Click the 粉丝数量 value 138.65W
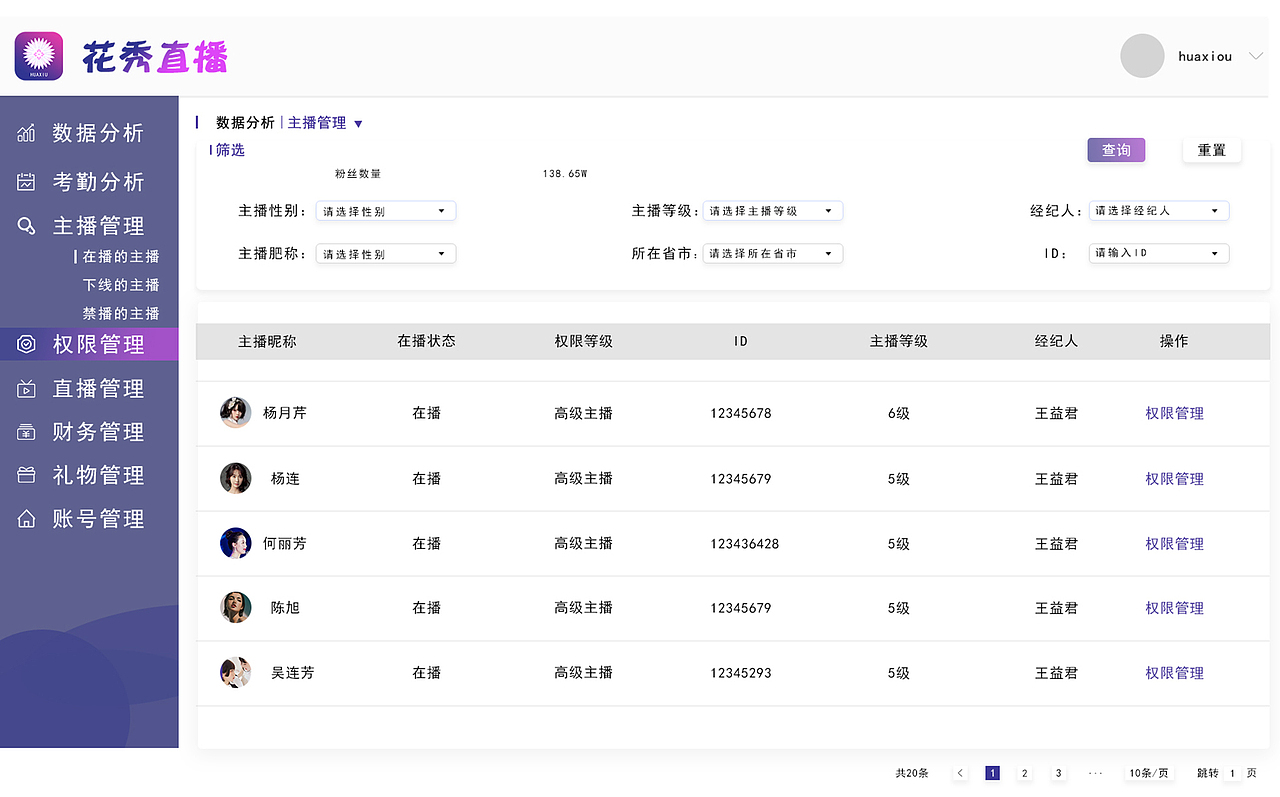This screenshot has width=1280, height=797. pyautogui.click(x=565, y=174)
